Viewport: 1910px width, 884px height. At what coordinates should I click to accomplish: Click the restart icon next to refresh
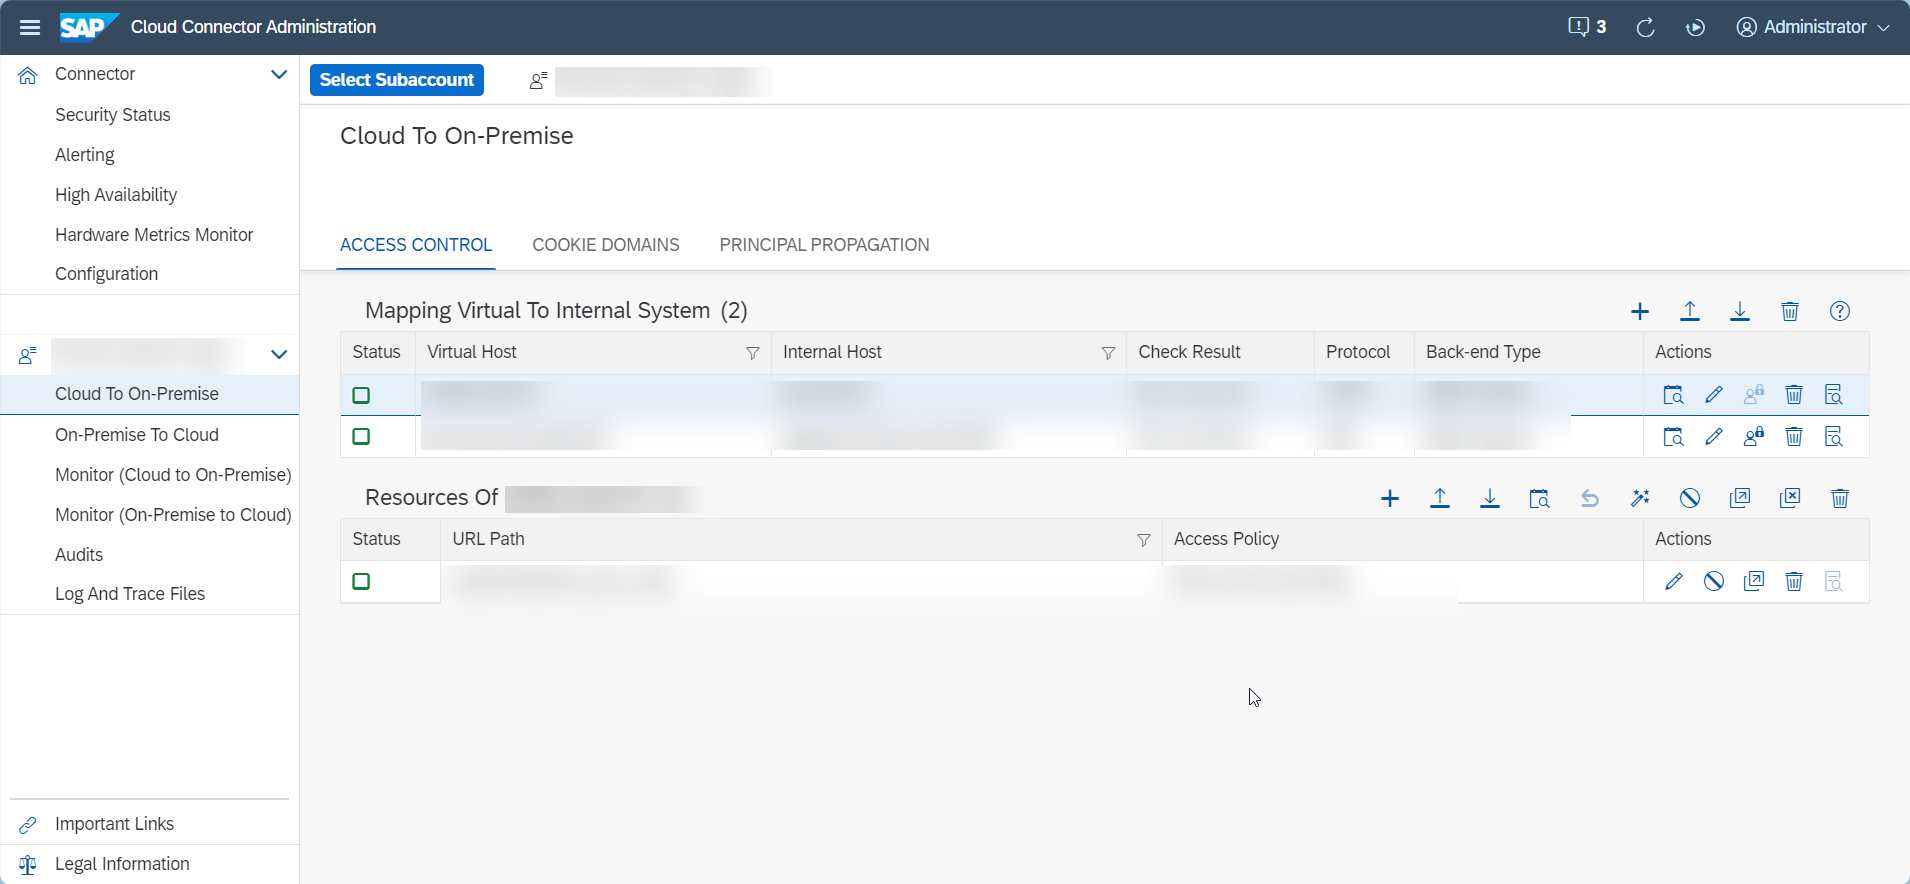(x=1695, y=27)
